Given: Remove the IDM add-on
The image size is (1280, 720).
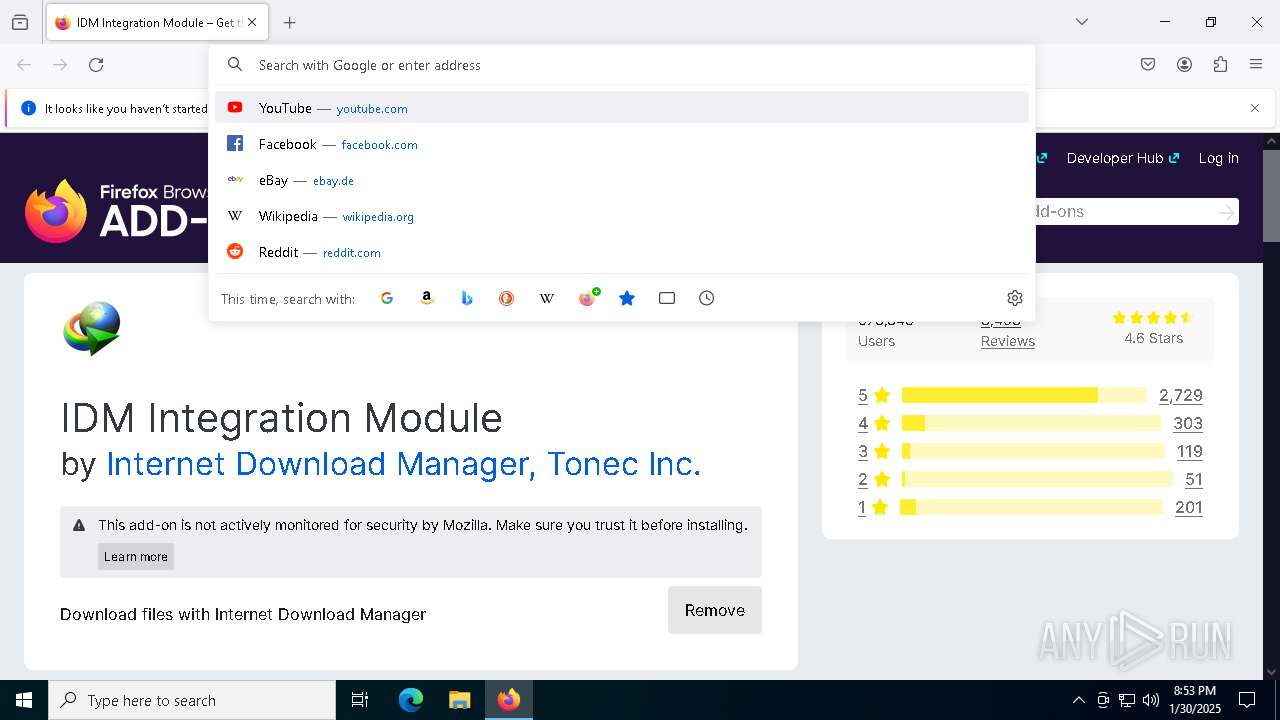Looking at the screenshot, I should tap(715, 610).
